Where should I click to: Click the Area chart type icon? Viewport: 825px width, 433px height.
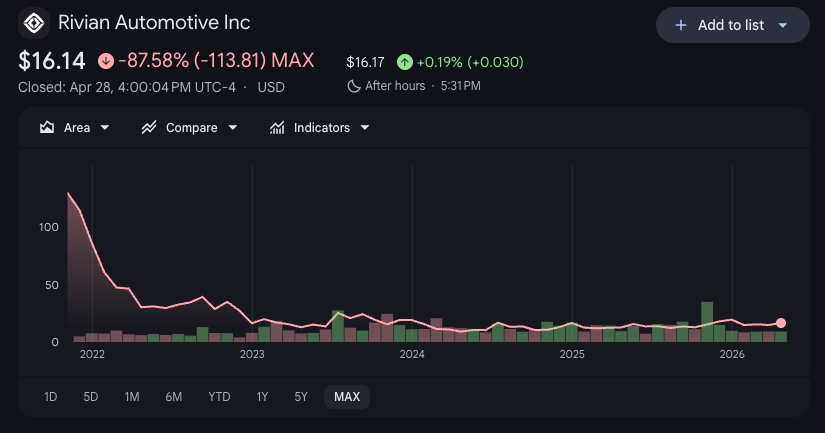(x=47, y=128)
